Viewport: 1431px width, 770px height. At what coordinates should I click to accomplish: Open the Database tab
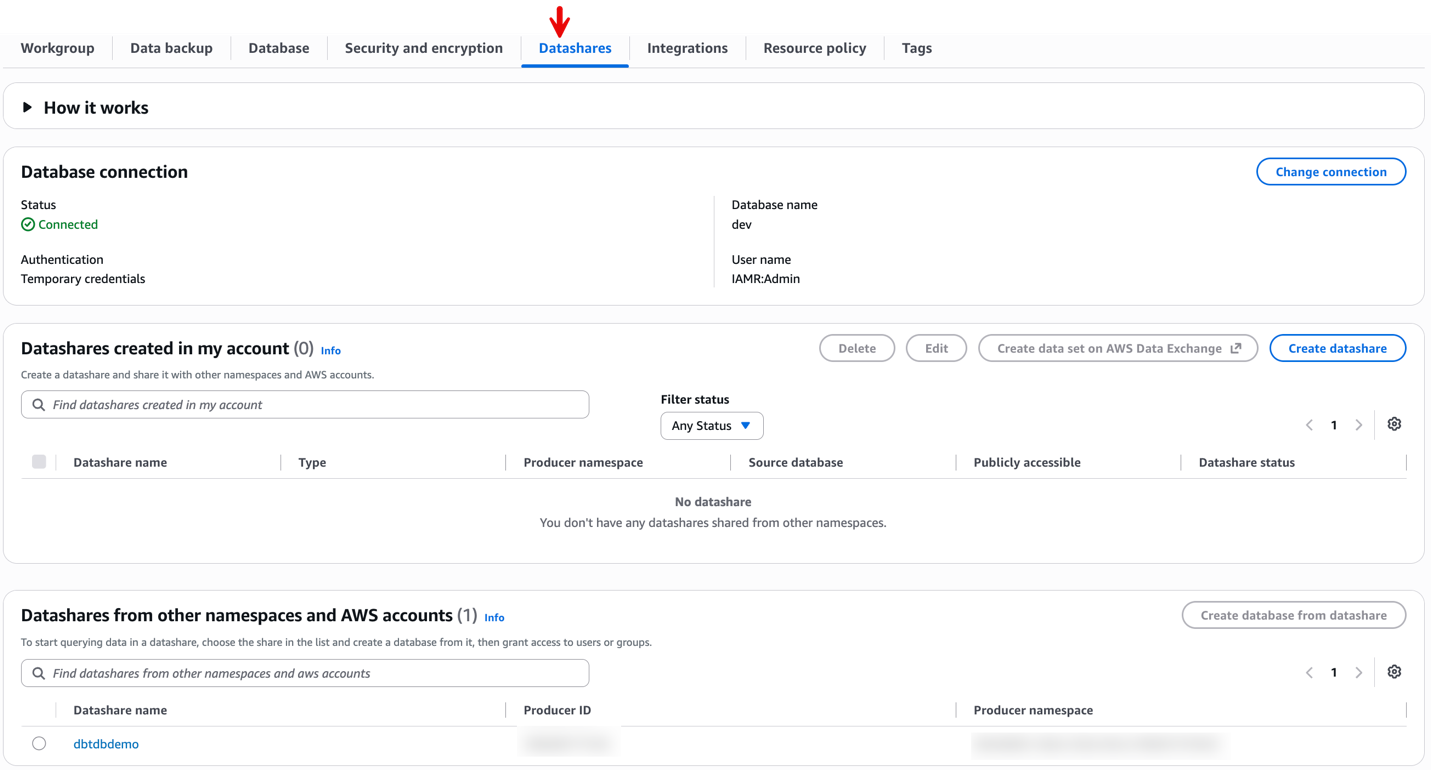click(279, 48)
